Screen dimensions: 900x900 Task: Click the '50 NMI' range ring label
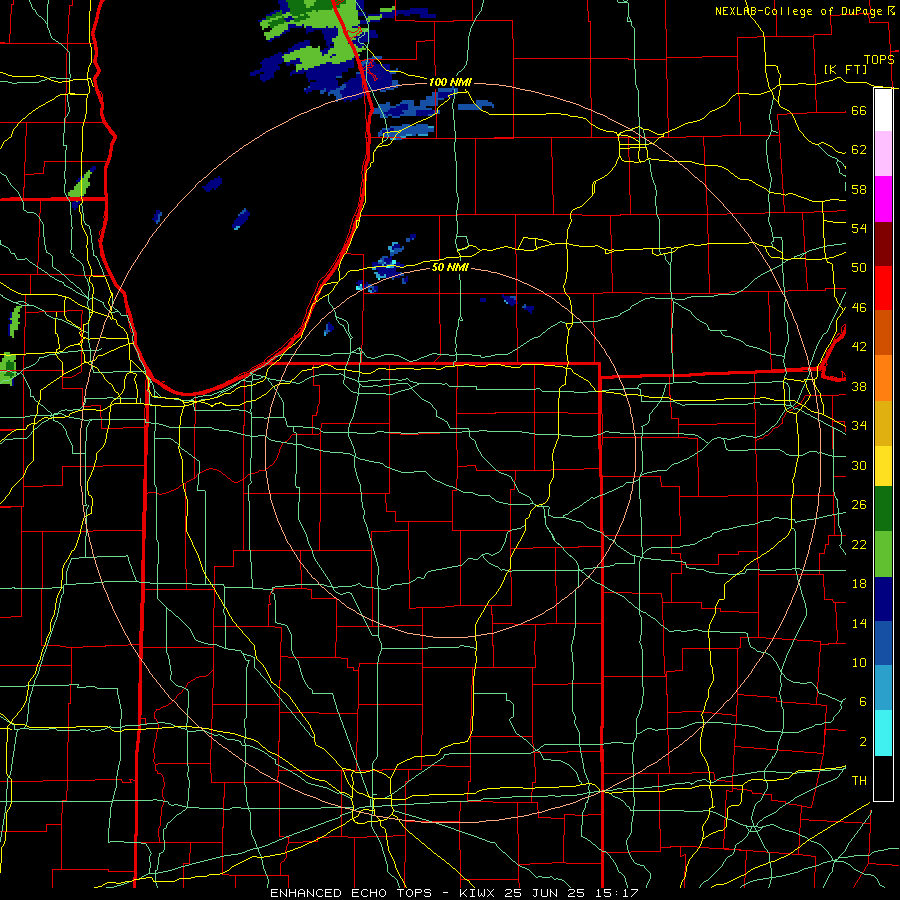tap(450, 267)
